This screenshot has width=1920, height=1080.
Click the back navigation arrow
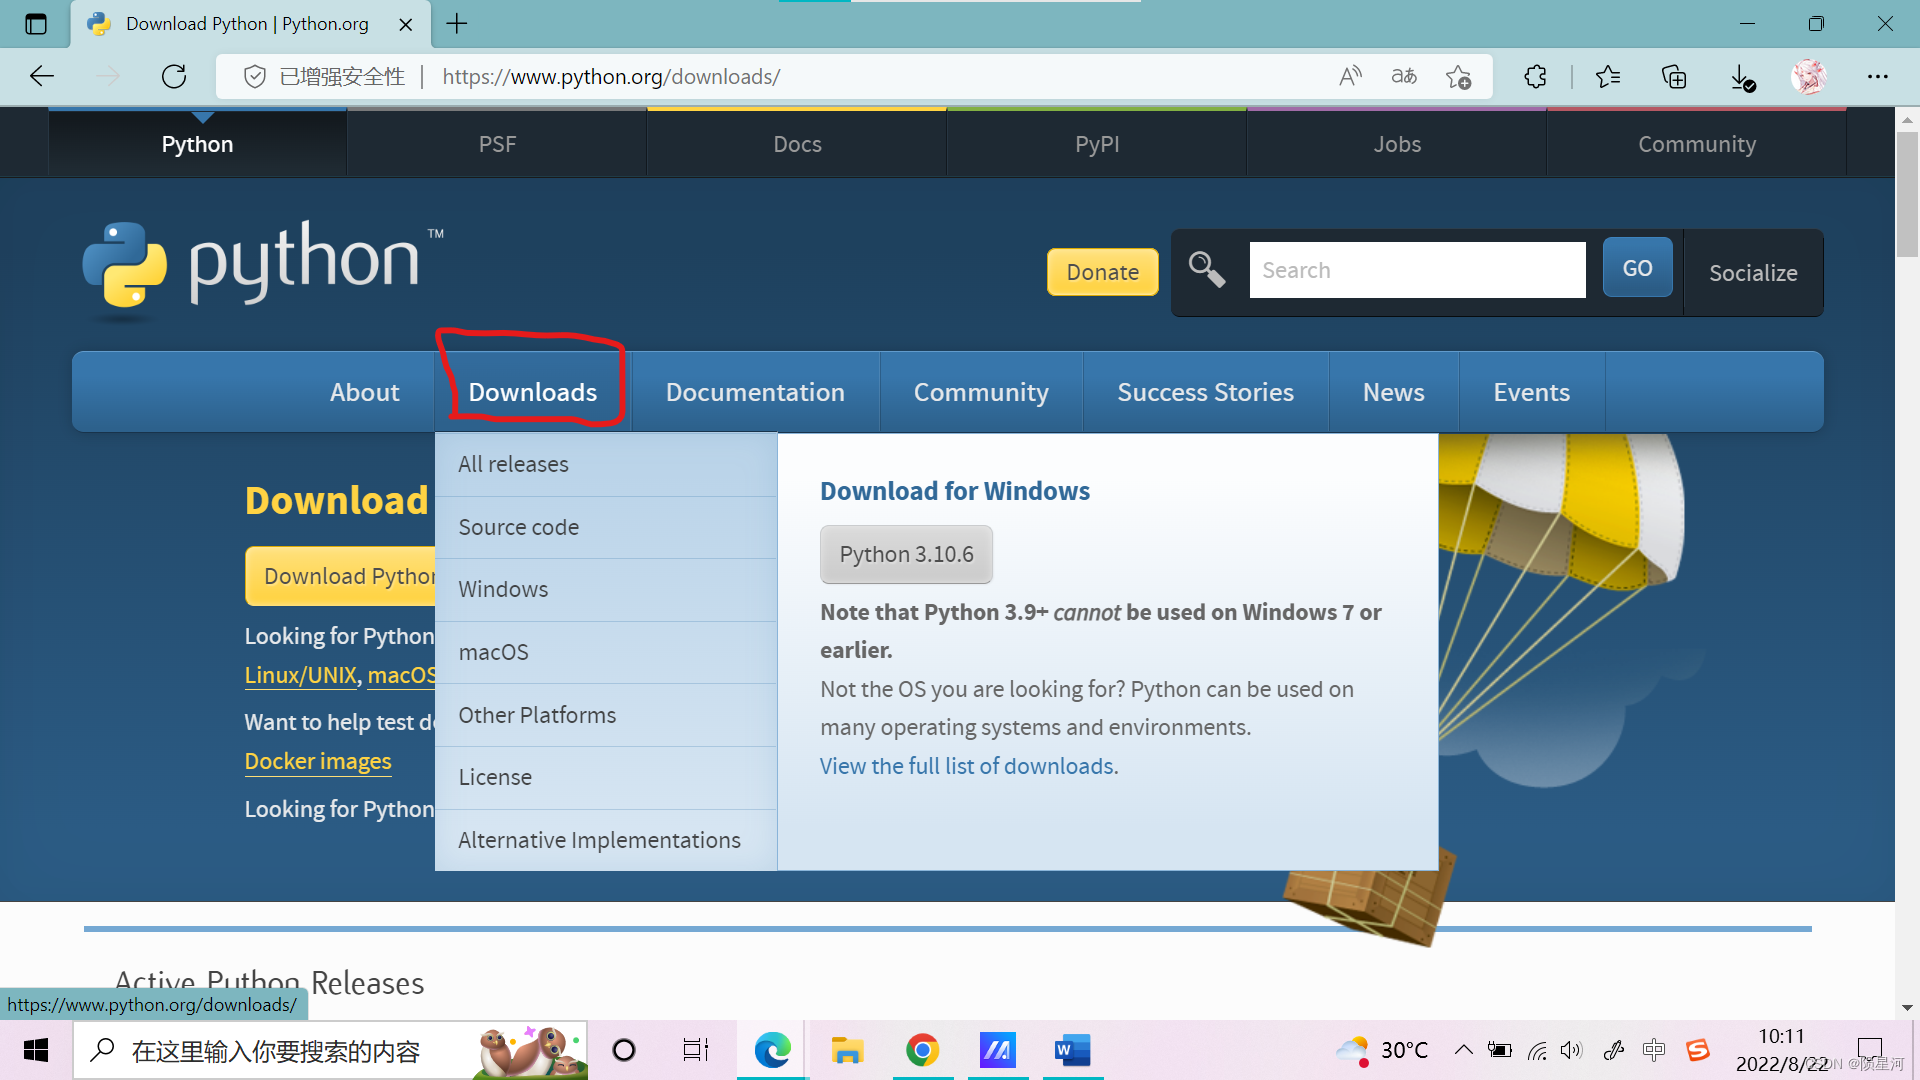(42, 77)
